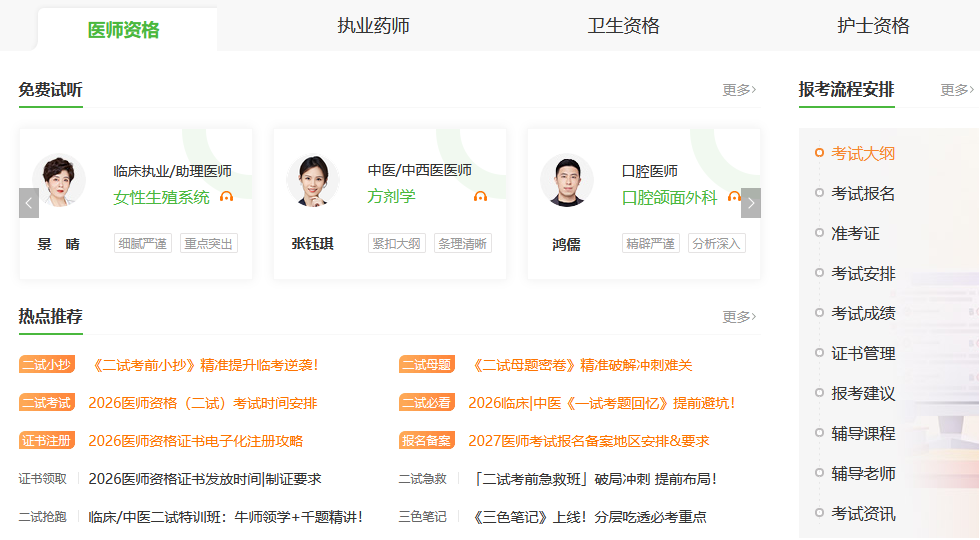
Task: Click the 重点突出 tag
Action: pyautogui.click(x=209, y=243)
